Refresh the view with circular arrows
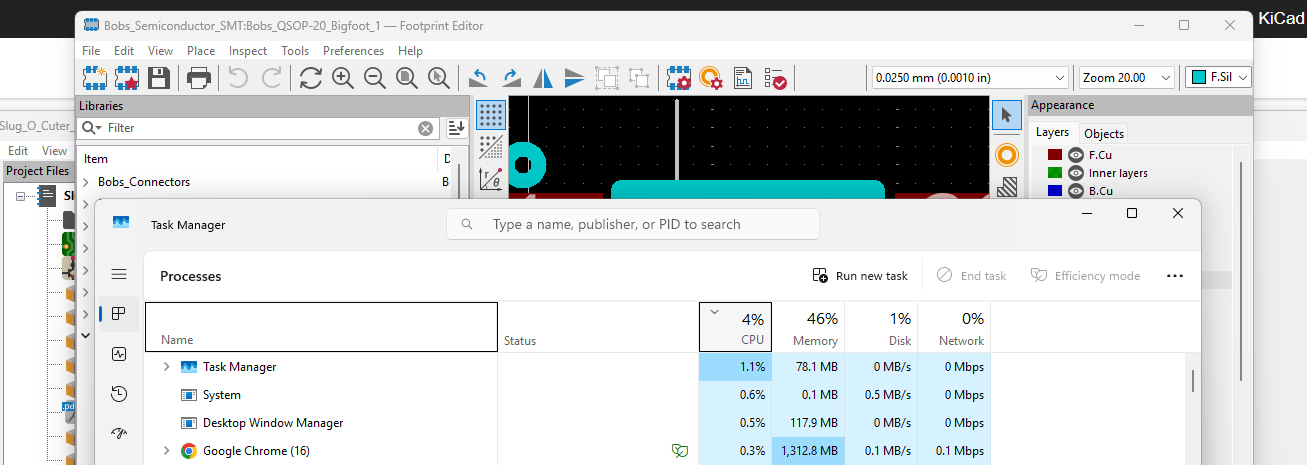This screenshot has height=465, width=1307. 310,77
